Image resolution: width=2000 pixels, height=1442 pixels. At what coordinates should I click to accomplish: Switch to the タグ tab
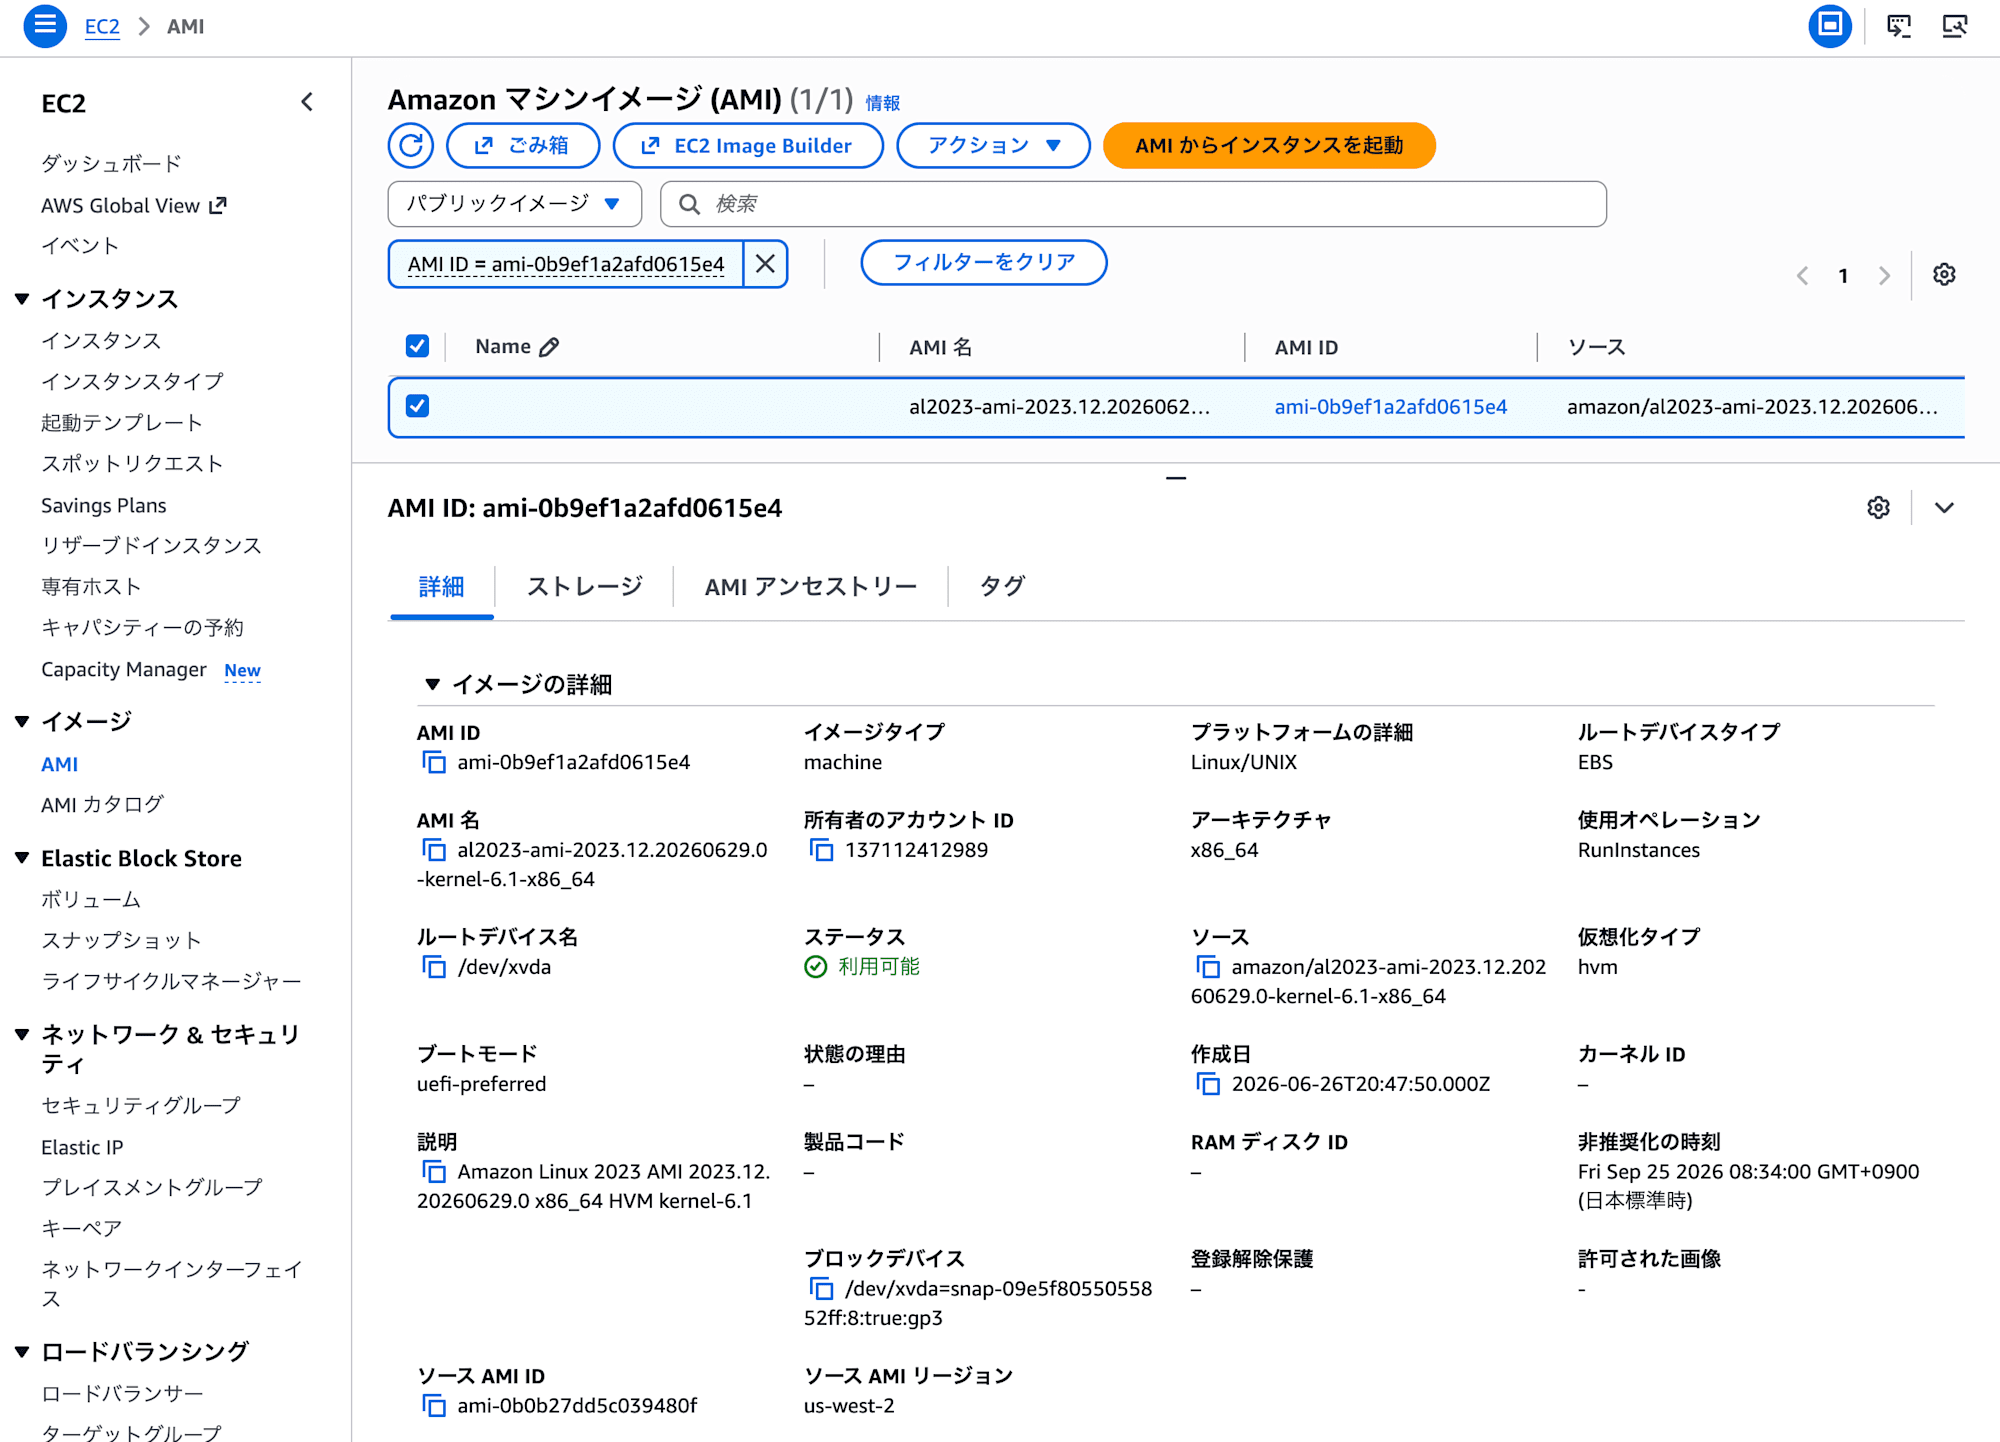[1002, 587]
